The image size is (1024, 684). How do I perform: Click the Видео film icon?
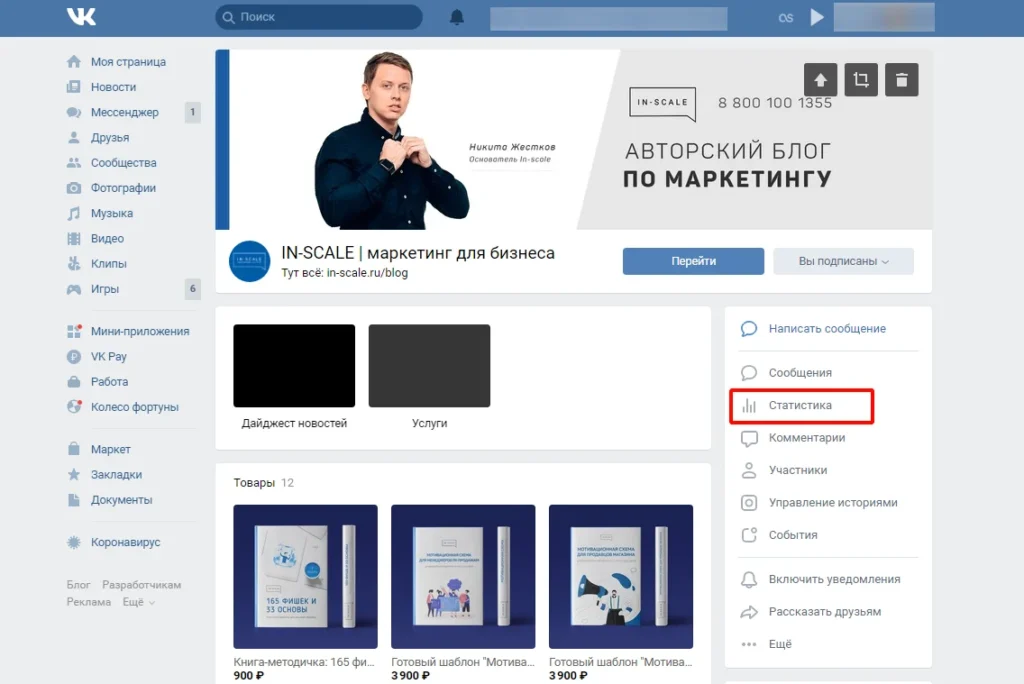click(74, 238)
